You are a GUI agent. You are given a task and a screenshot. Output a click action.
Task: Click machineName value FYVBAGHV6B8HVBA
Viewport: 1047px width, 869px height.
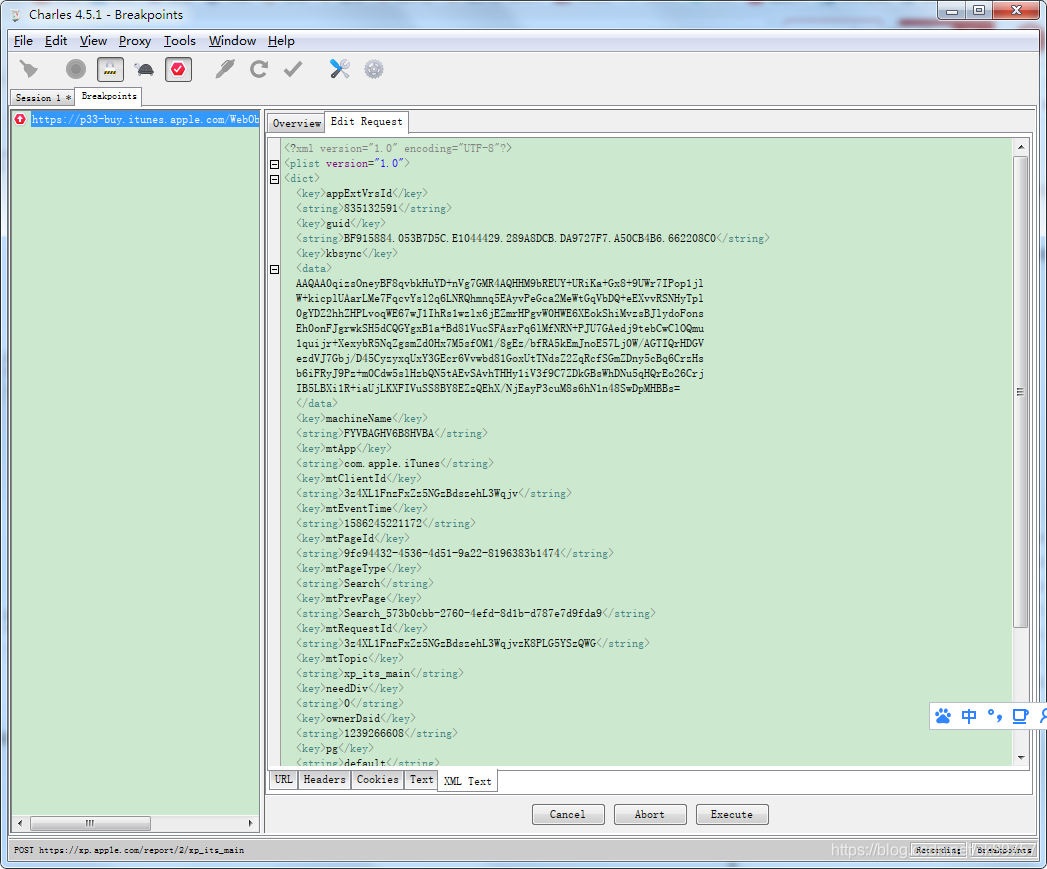click(389, 433)
